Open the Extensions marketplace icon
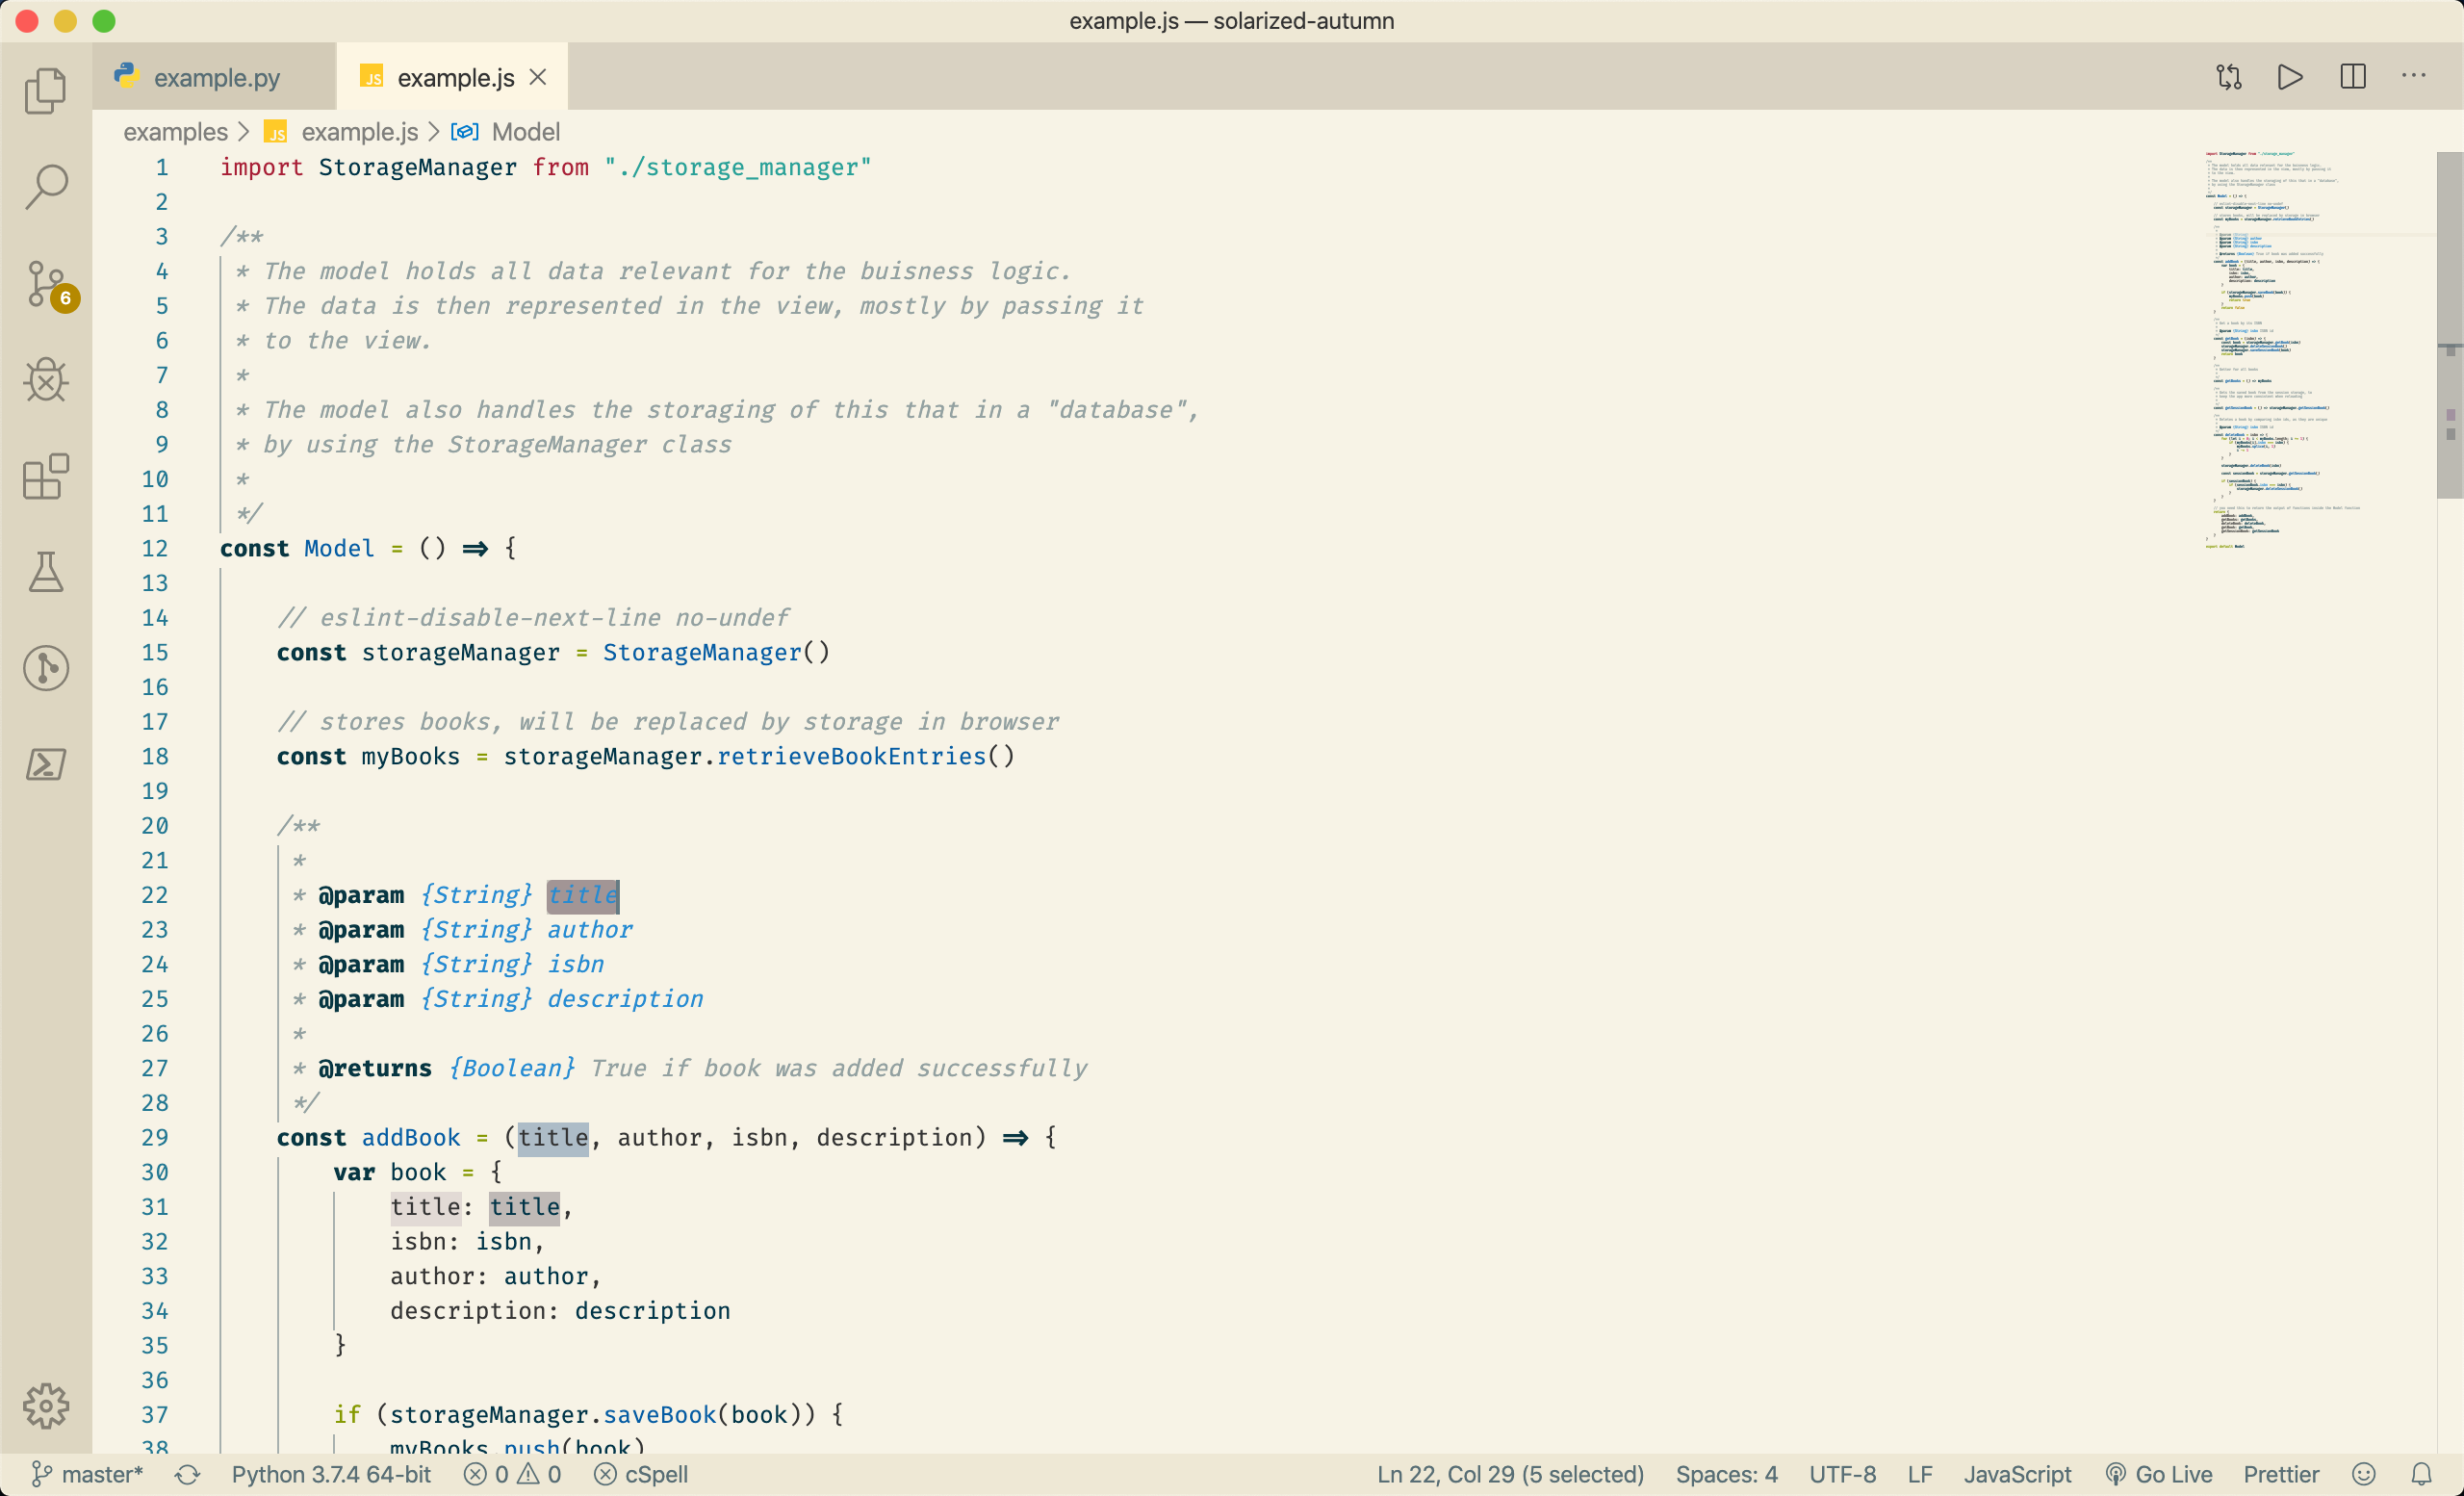 tap(45, 476)
